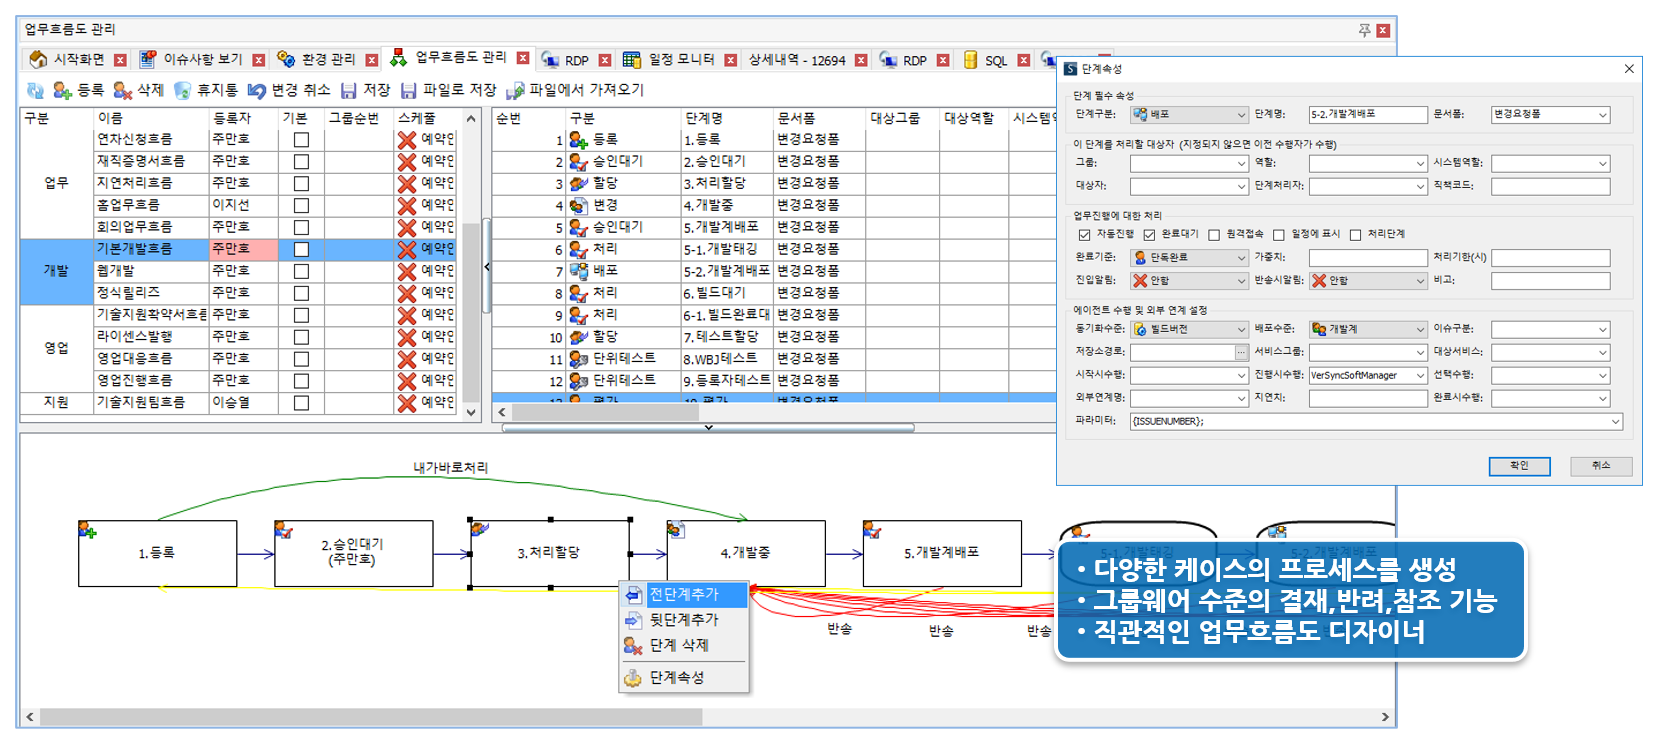Switch to the 이슈사항 보기 tab
1660x750 pixels.
pos(200,60)
